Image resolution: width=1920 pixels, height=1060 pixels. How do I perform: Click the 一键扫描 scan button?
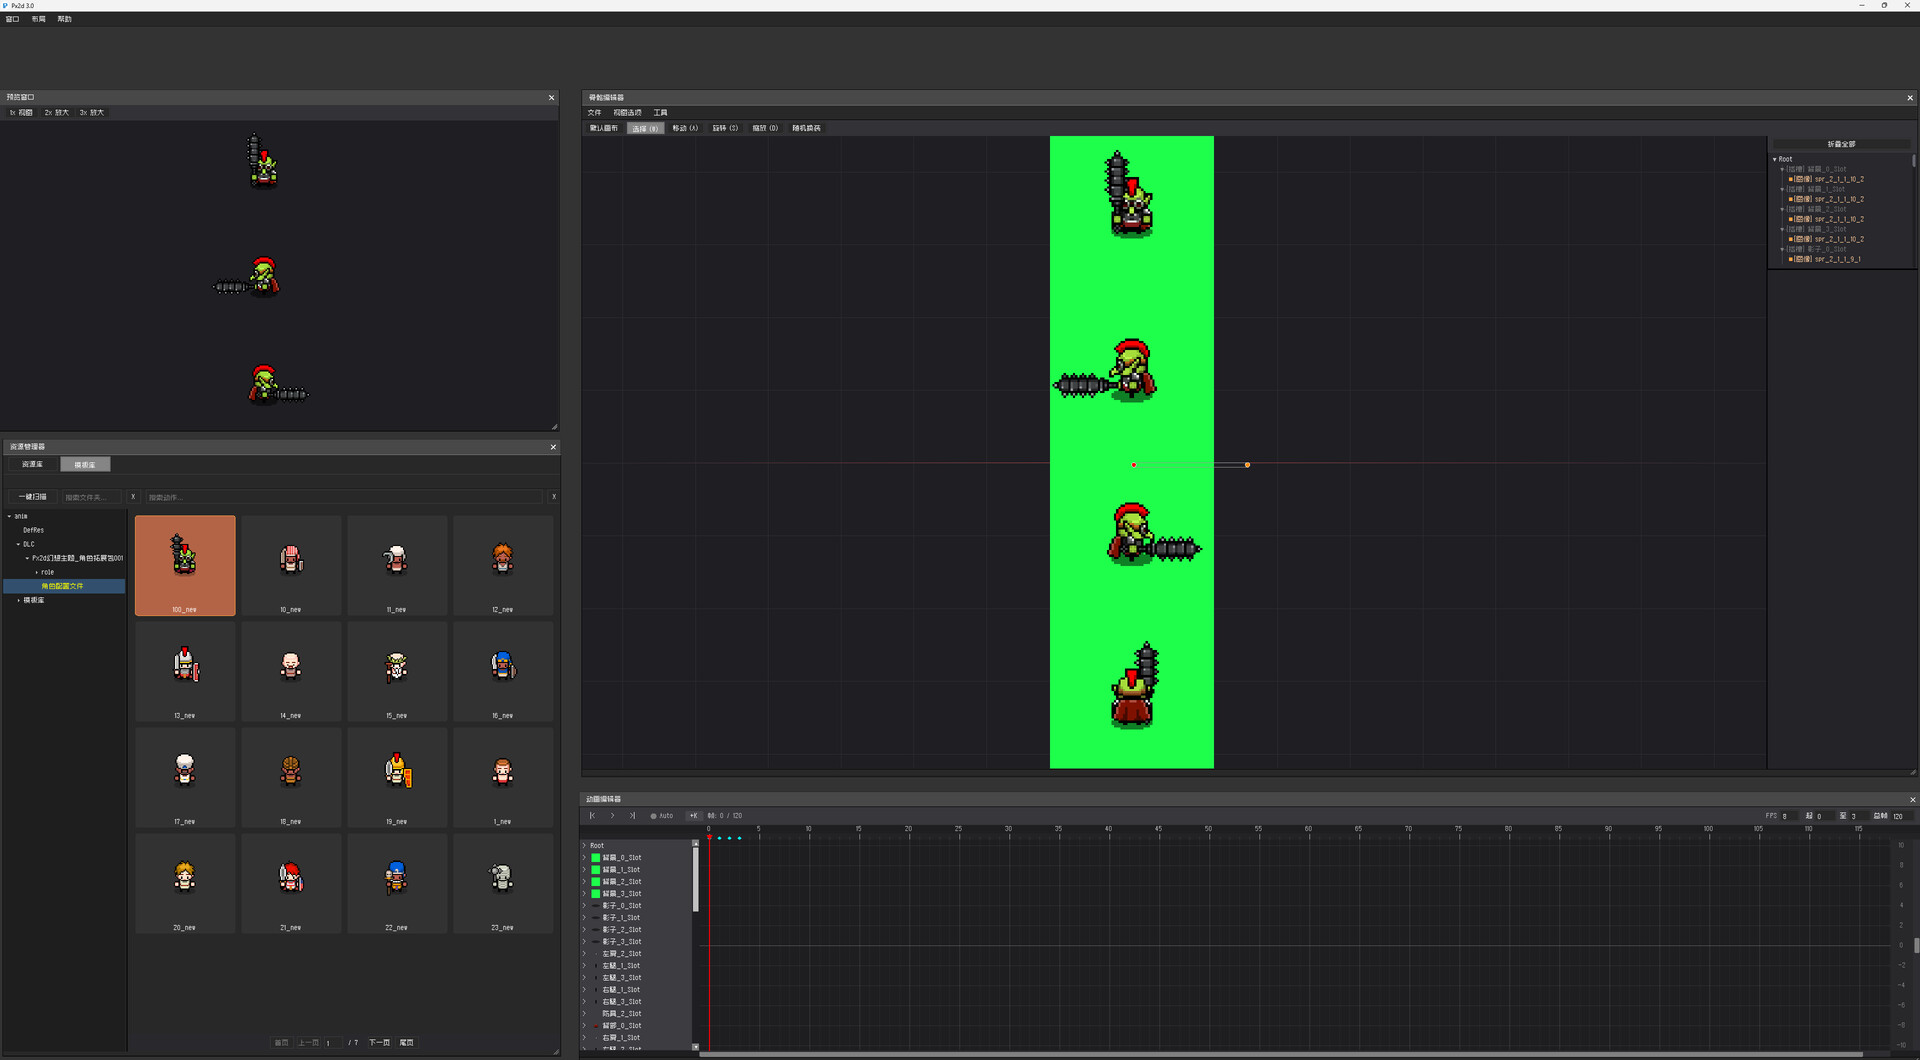pos(33,497)
